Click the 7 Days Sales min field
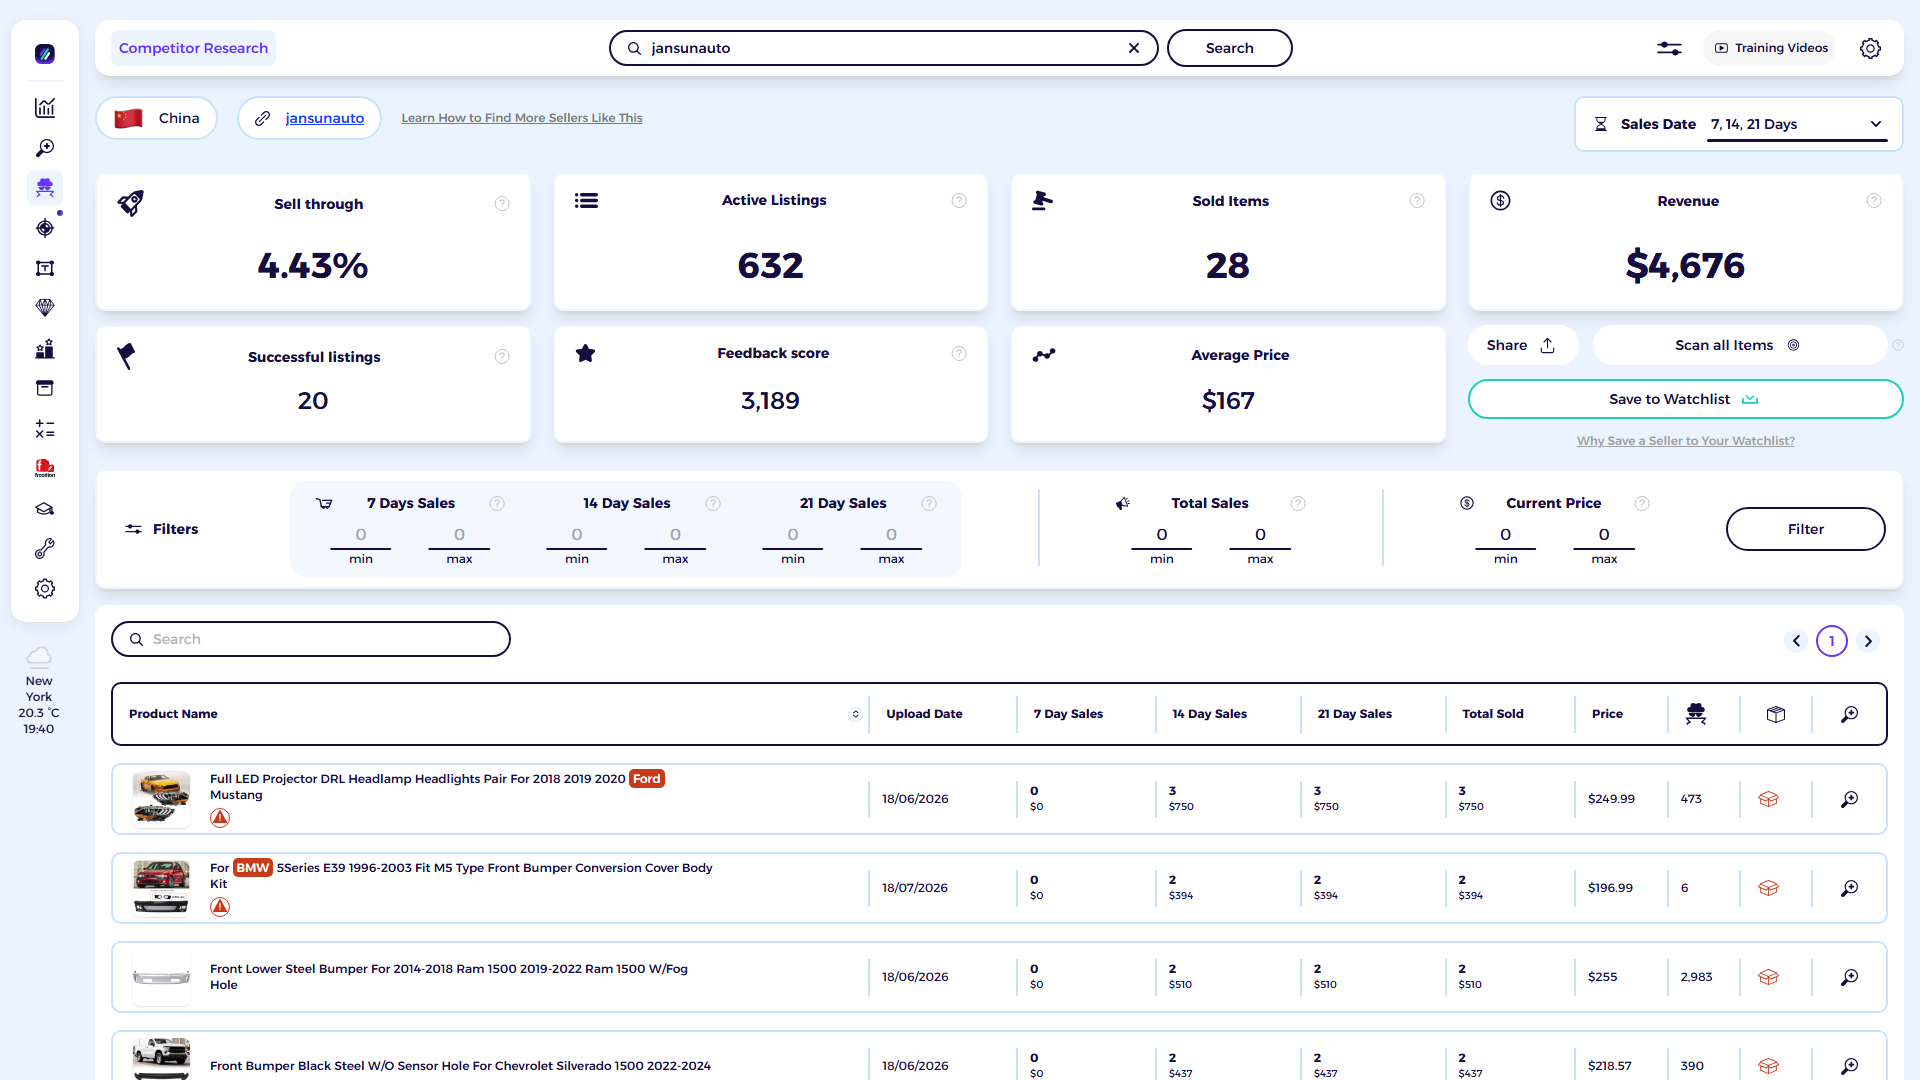 click(x=361, y=536)
